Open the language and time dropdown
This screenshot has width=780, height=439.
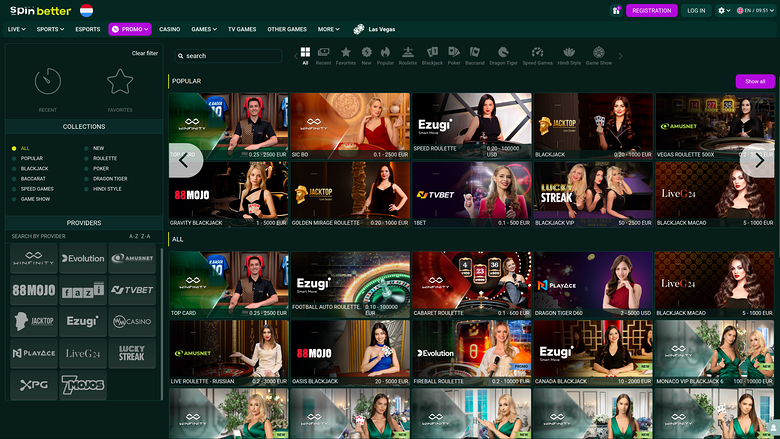755,10
